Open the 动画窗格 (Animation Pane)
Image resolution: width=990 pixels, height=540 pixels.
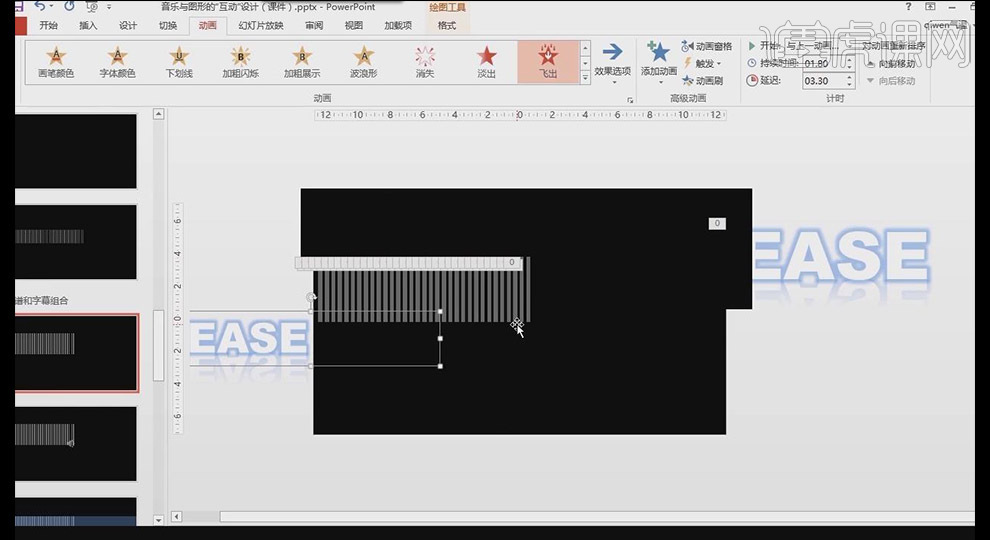point(707,46)
